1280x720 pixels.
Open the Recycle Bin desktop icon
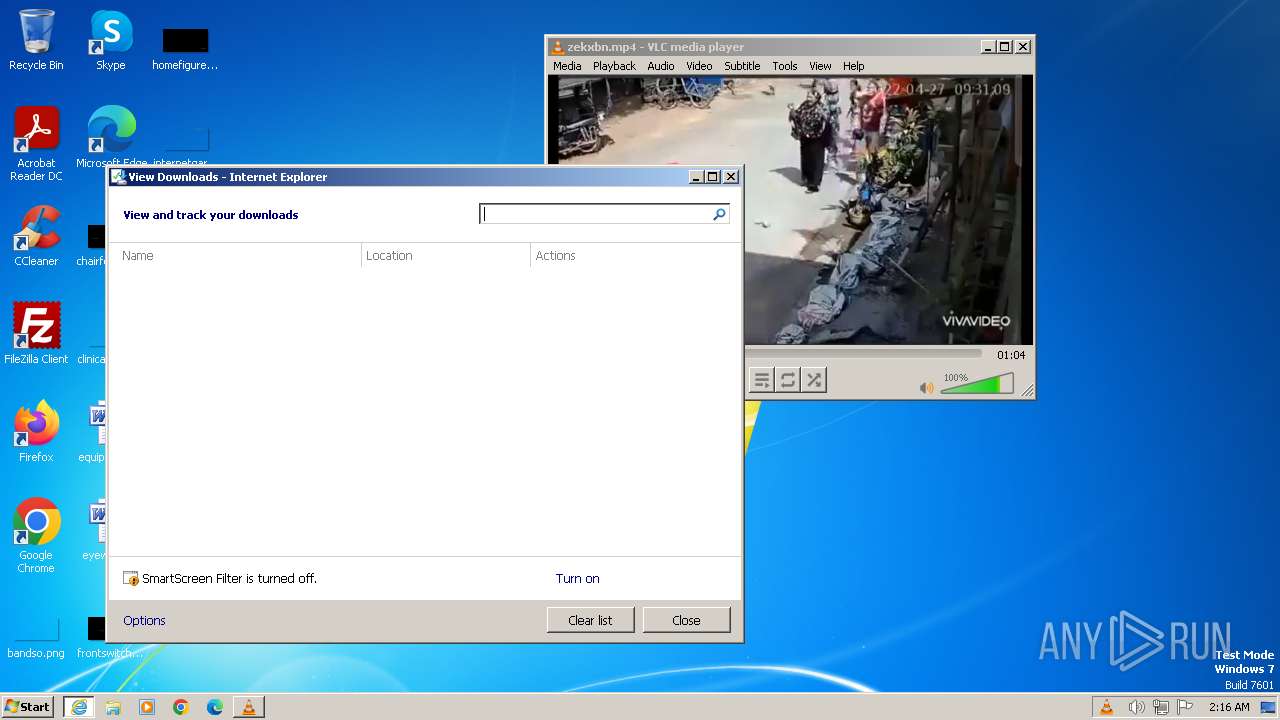[x=36, y=40]
